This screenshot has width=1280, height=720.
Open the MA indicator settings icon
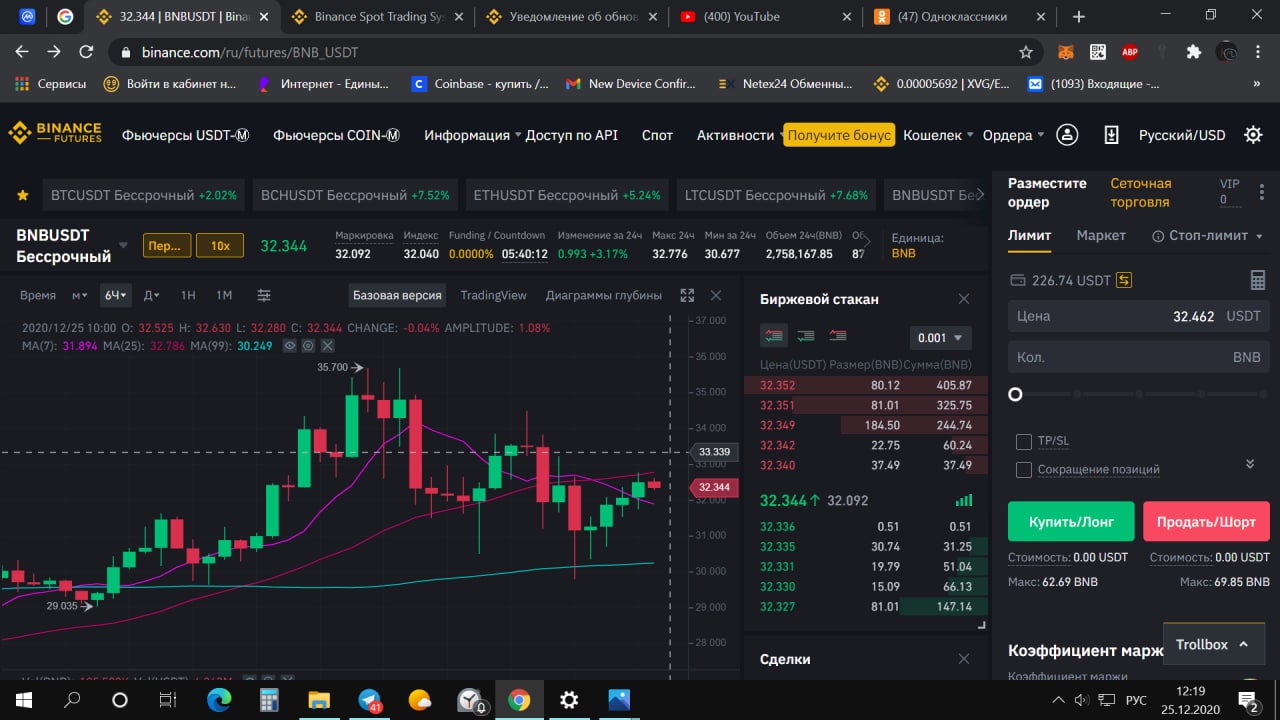coord(308,345)
